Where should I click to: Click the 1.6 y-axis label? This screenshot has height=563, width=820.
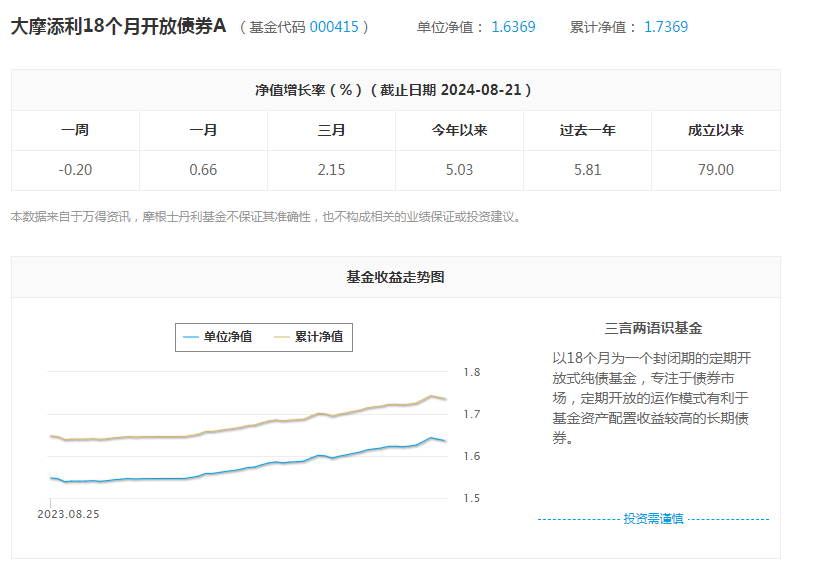472,456
